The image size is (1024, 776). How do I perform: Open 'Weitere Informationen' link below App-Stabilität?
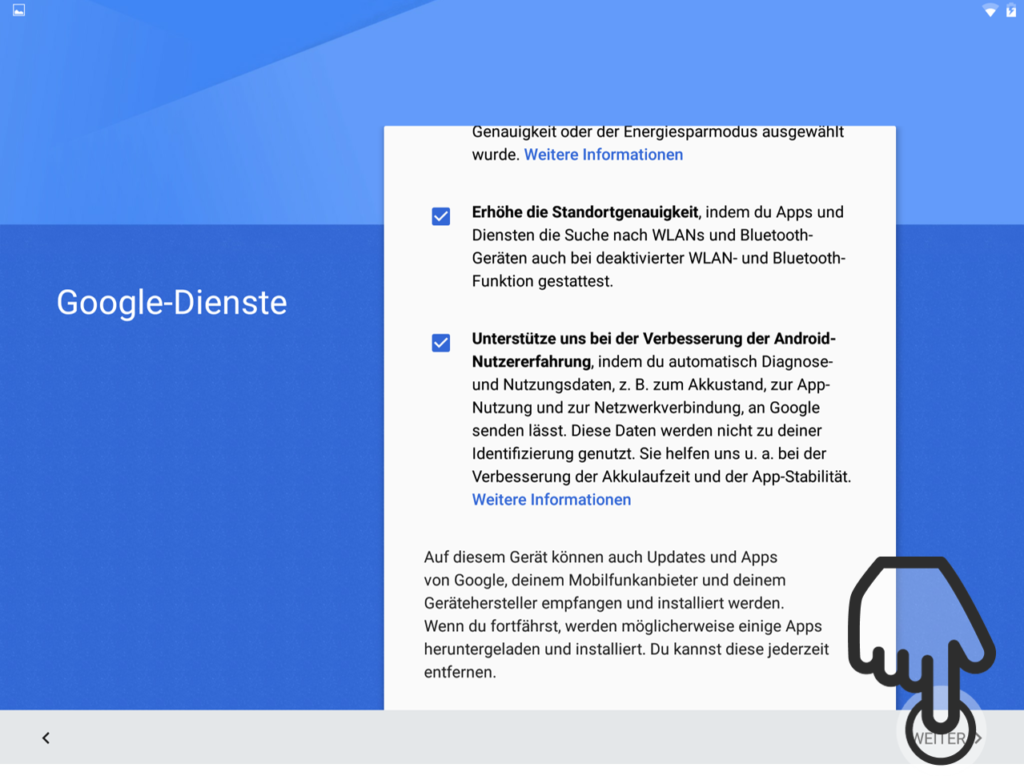551,500
